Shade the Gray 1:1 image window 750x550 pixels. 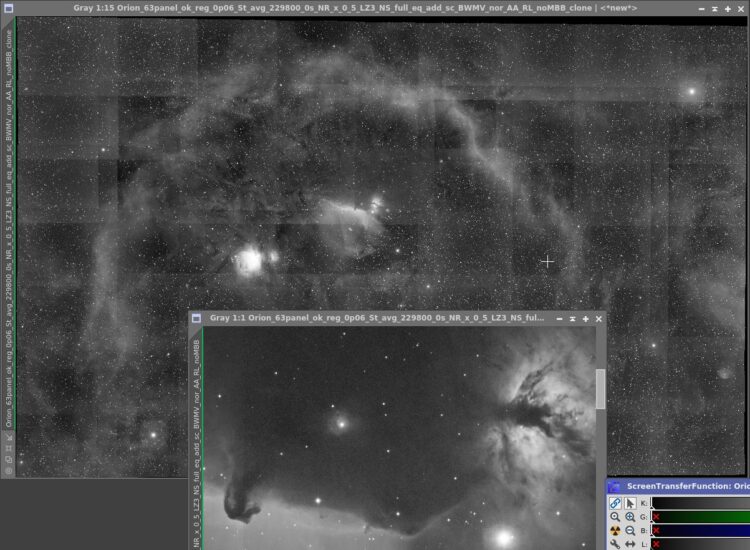pos(573,319)
